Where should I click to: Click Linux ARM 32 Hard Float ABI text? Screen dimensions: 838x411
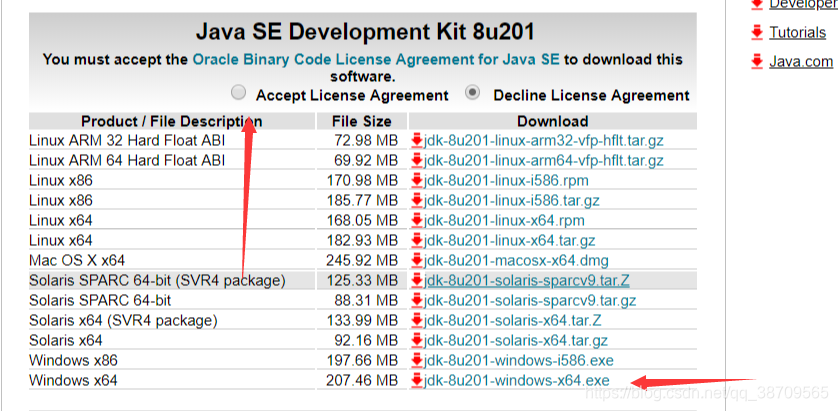[x=127, y=141]
